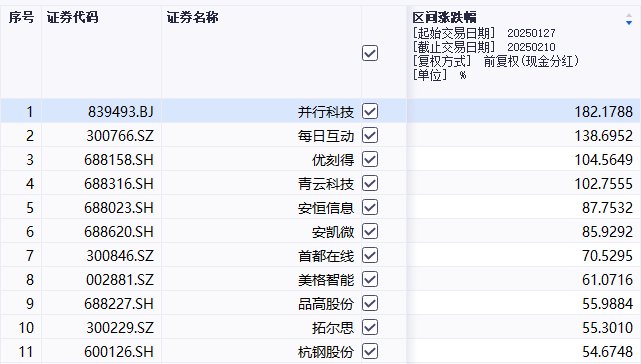The height and width of the screenshot is (364, 641).
Task: Click the 前复权(现金分红) adjustment setting
Action: pos(531,61)
